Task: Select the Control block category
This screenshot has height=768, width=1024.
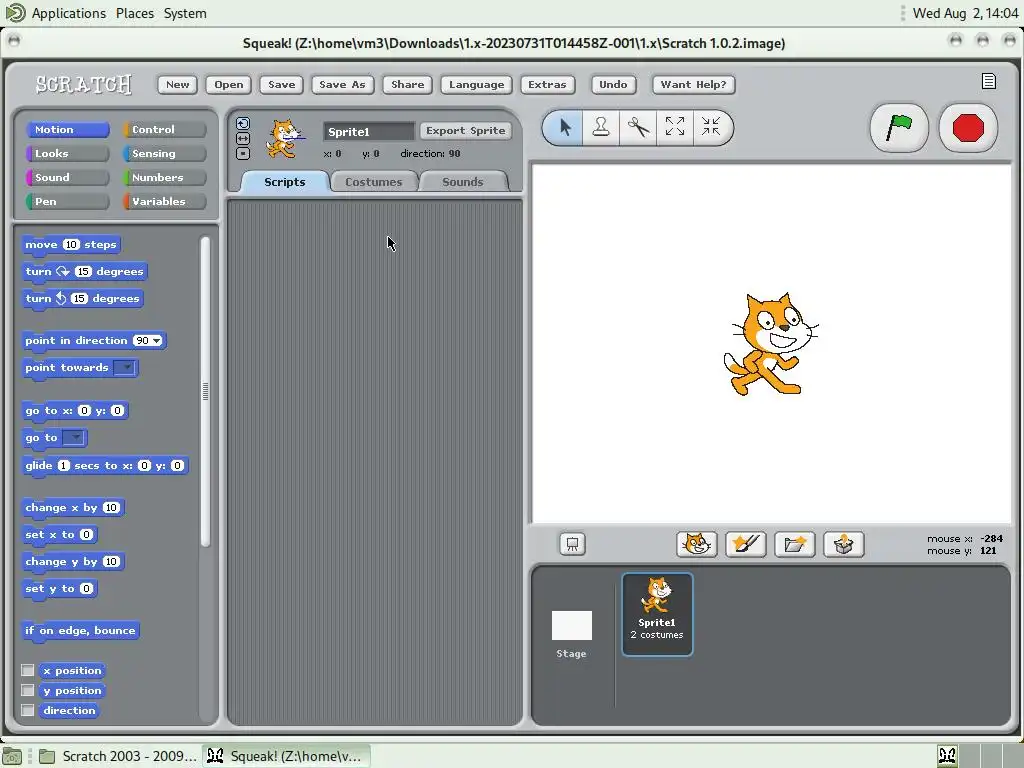Action: pos(165,129)
